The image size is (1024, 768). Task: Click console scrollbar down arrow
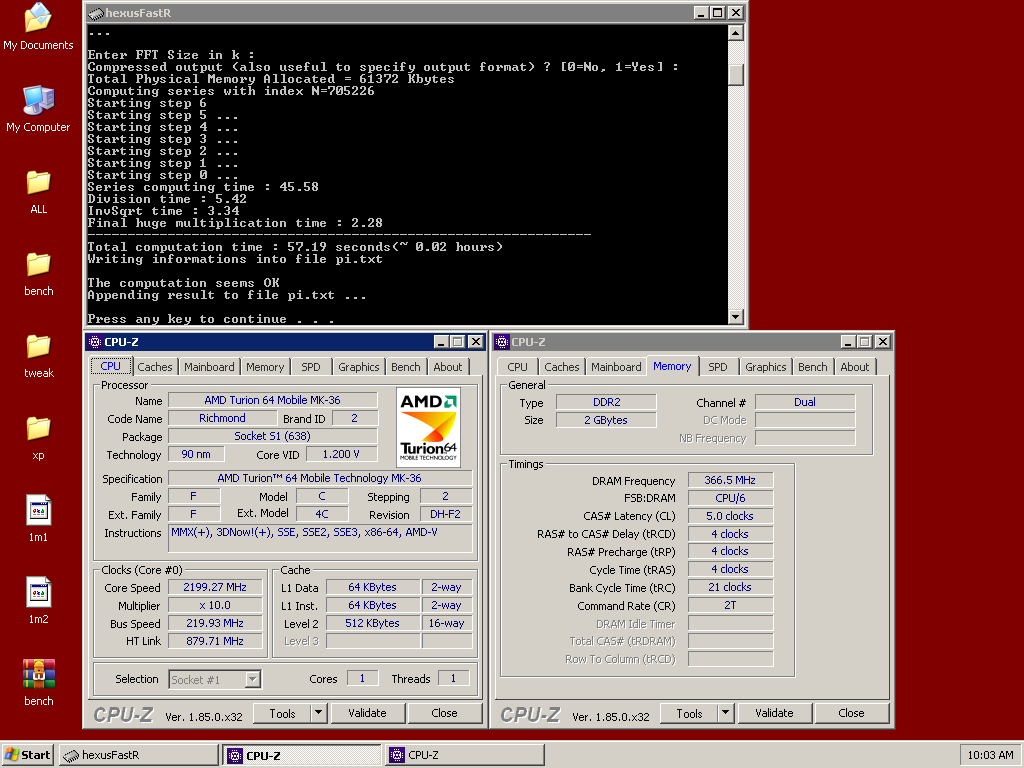coord(735,317)
